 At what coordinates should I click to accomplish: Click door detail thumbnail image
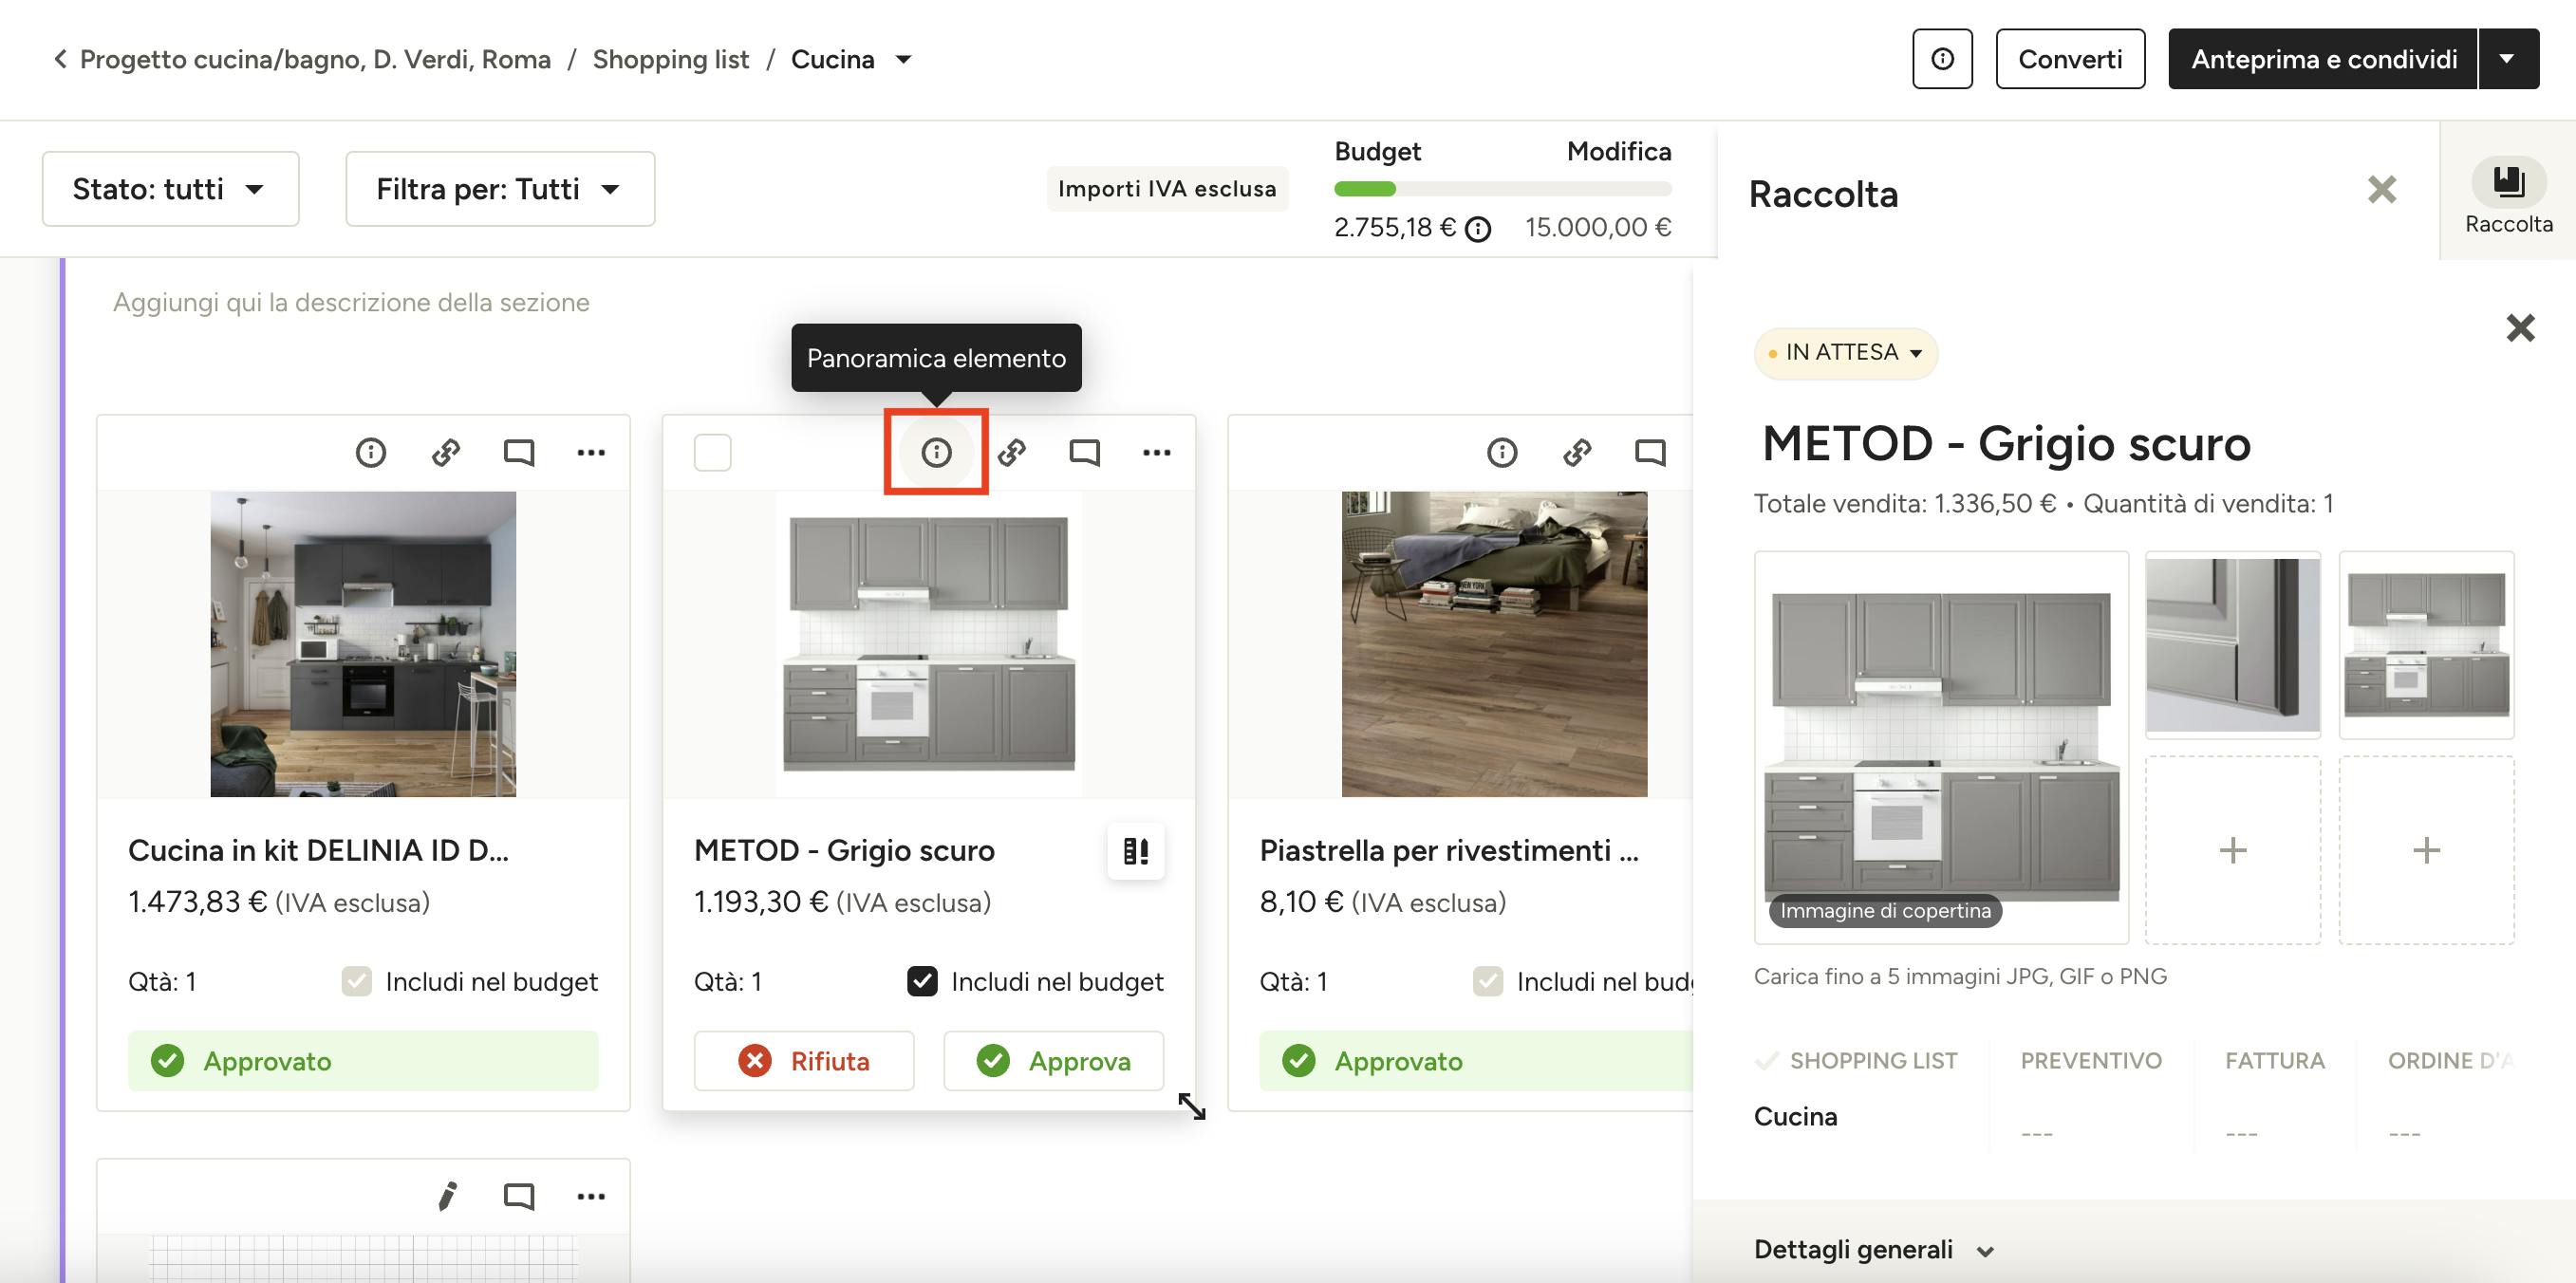click(x=2232, y=645)
